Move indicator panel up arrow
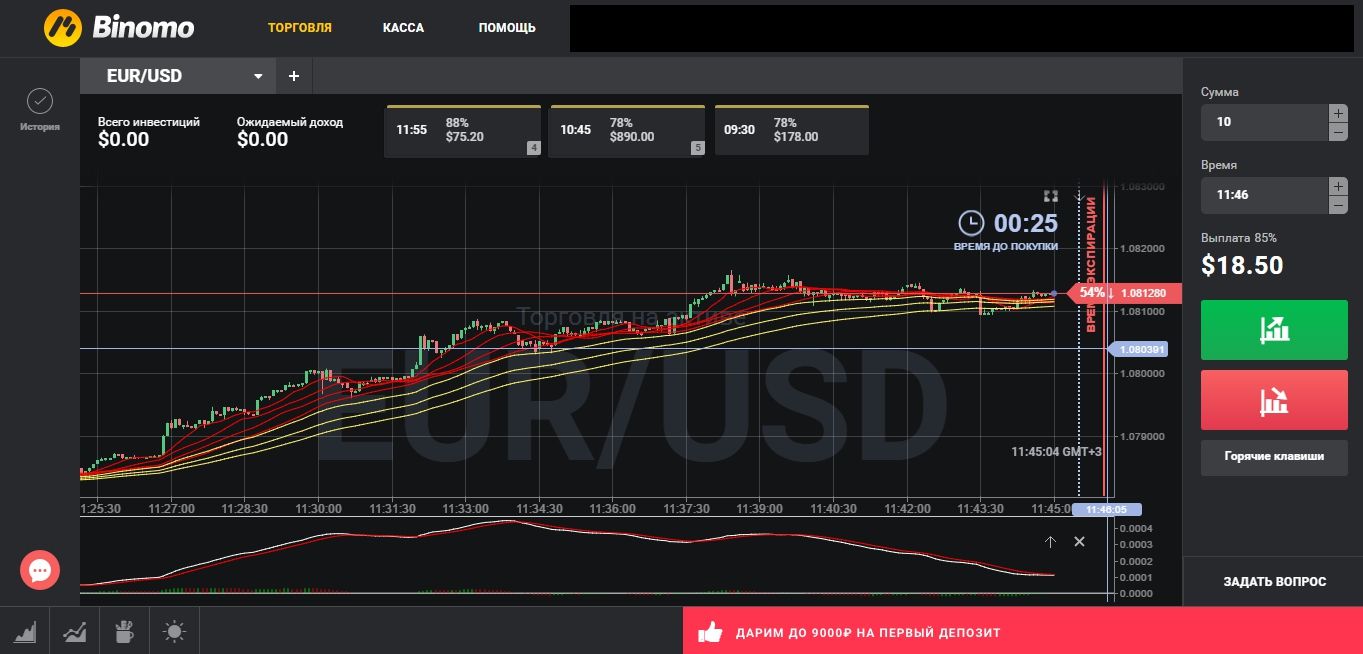 point(1050,542)
